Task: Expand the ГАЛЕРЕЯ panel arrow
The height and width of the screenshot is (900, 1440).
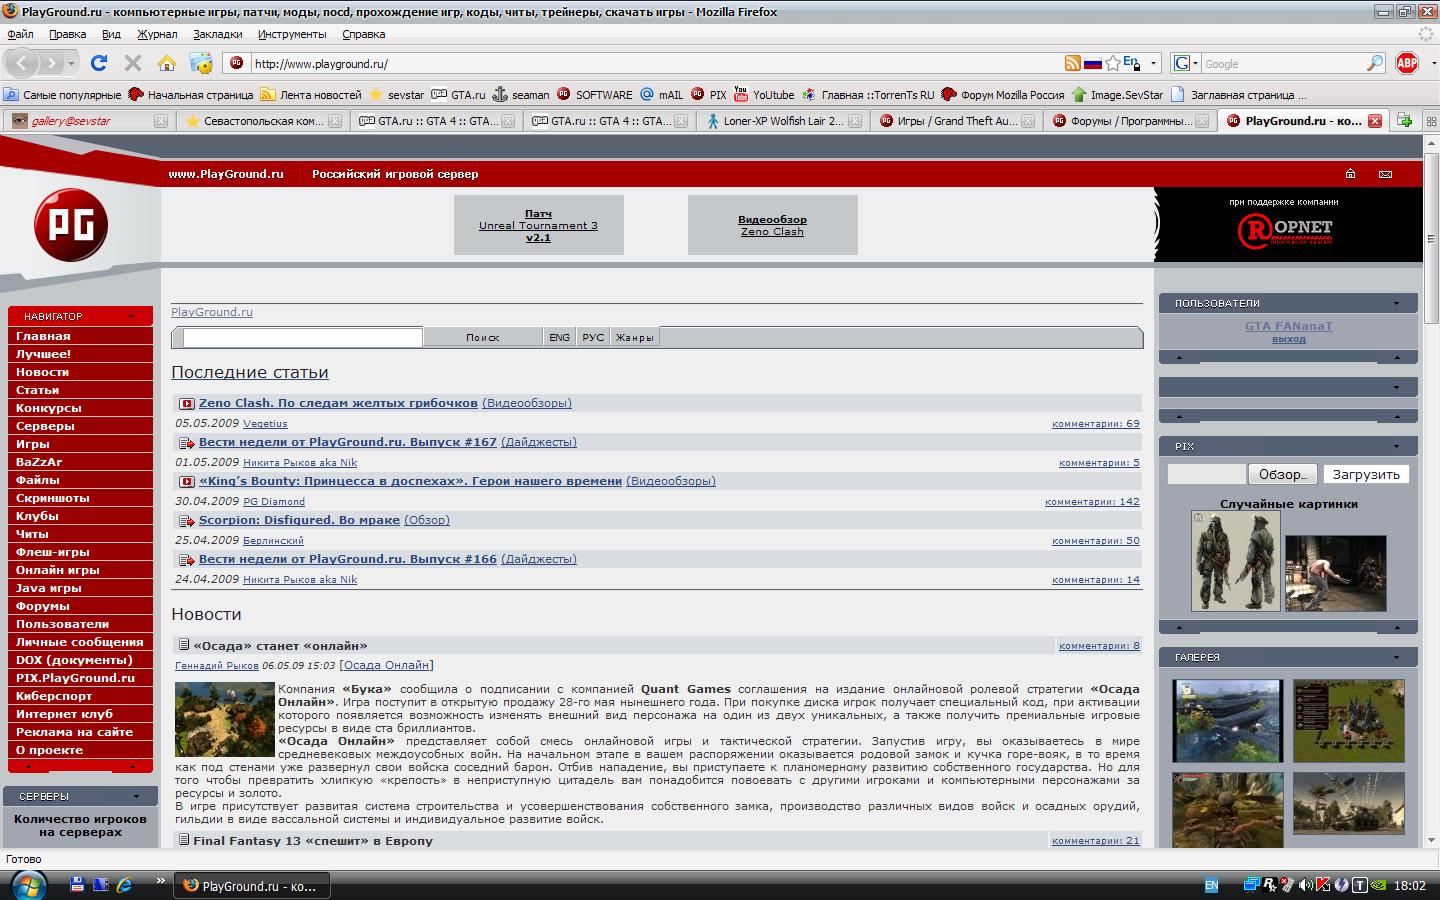Action: tap(1397, 657)
